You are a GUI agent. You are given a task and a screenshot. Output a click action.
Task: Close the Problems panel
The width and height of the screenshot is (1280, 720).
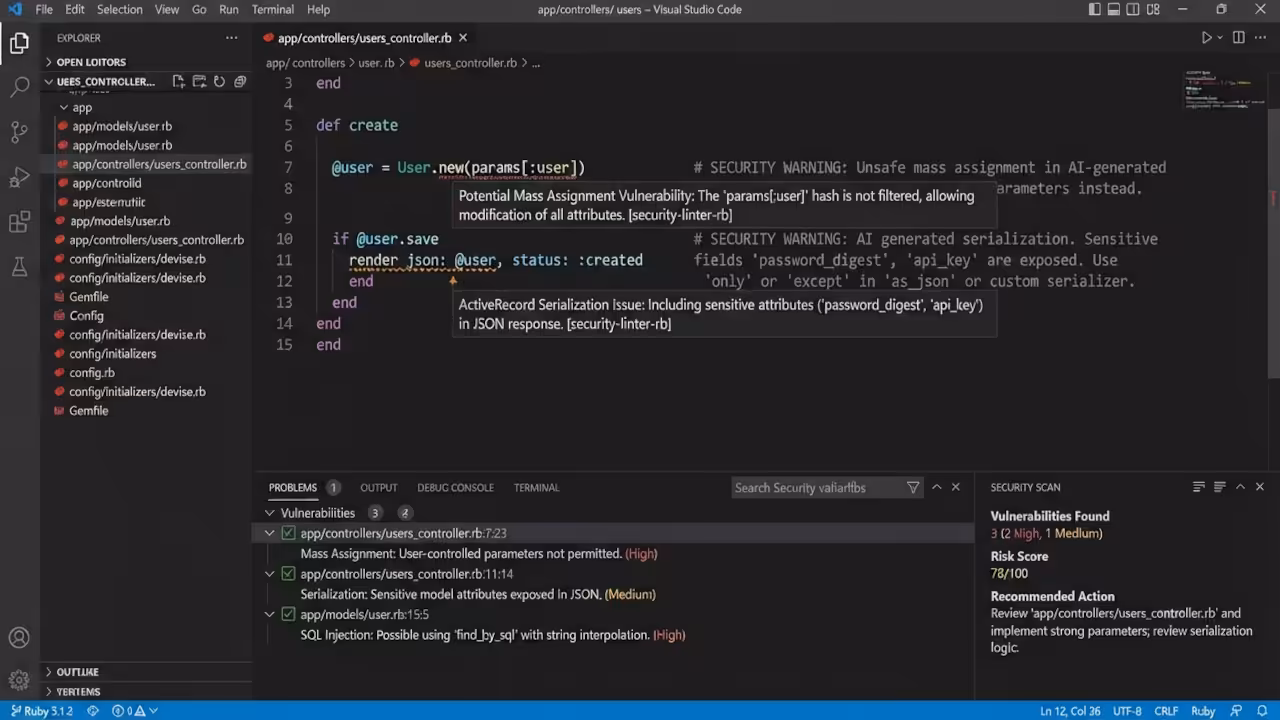(x=956, y=487)
